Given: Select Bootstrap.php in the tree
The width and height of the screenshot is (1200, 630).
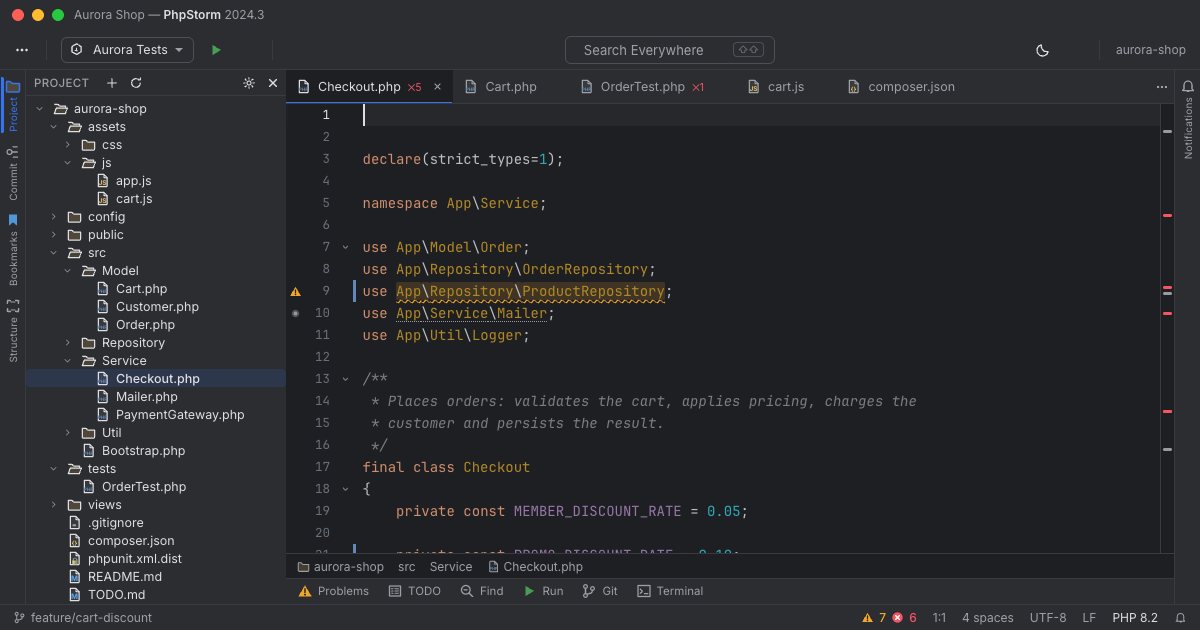Looking at the screenshot, I should pos(156,451).
